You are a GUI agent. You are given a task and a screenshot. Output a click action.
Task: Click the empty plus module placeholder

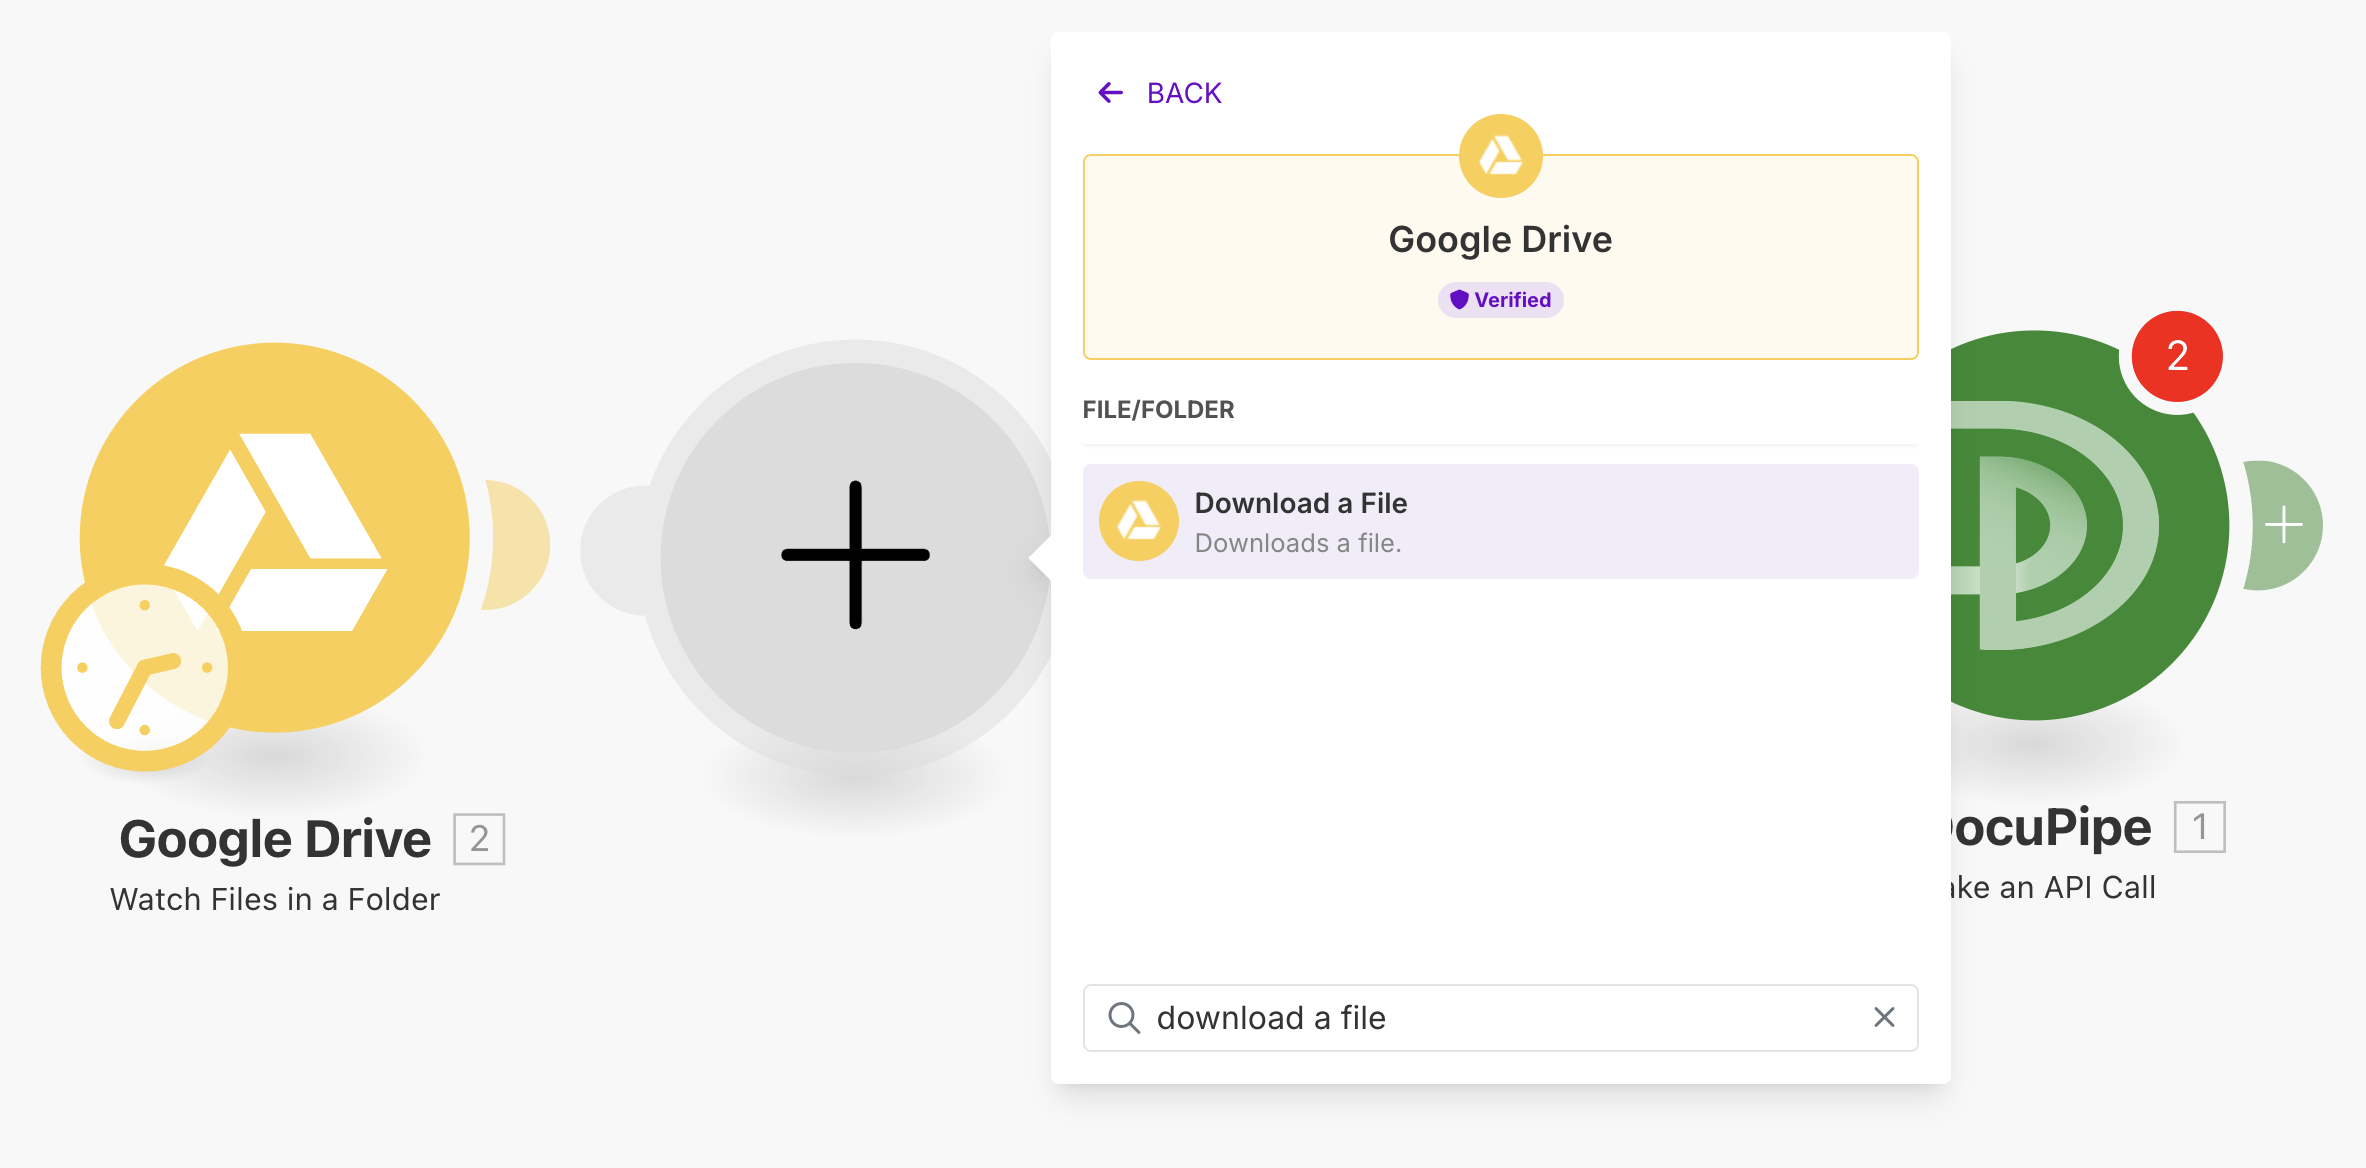[855, 555]
